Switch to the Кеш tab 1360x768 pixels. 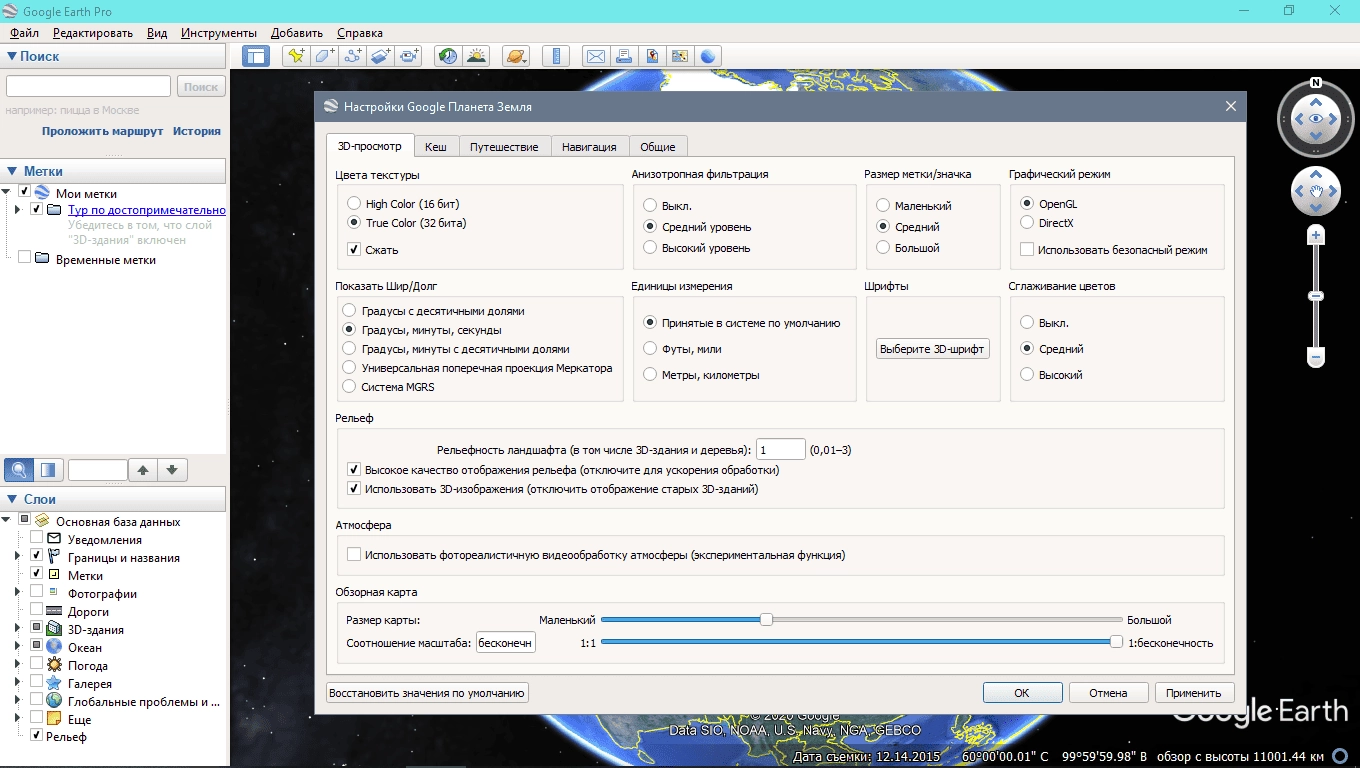(436, 146)
